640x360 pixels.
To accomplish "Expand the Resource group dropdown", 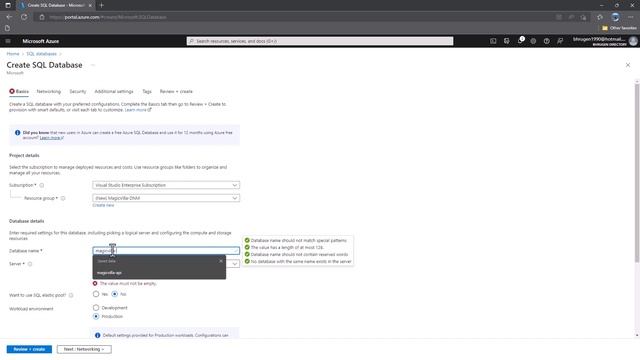I will tap(166, 198).
